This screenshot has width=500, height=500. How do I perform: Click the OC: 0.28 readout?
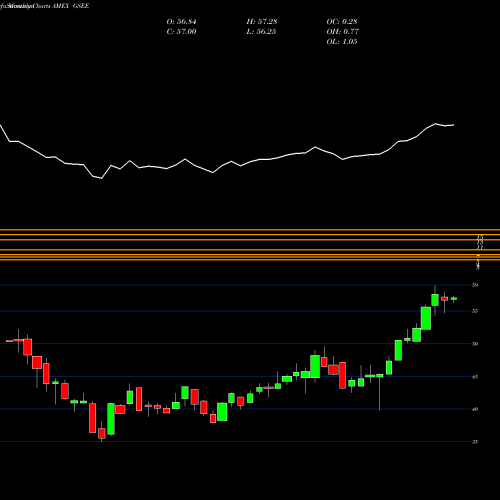[x=342, y=22]
